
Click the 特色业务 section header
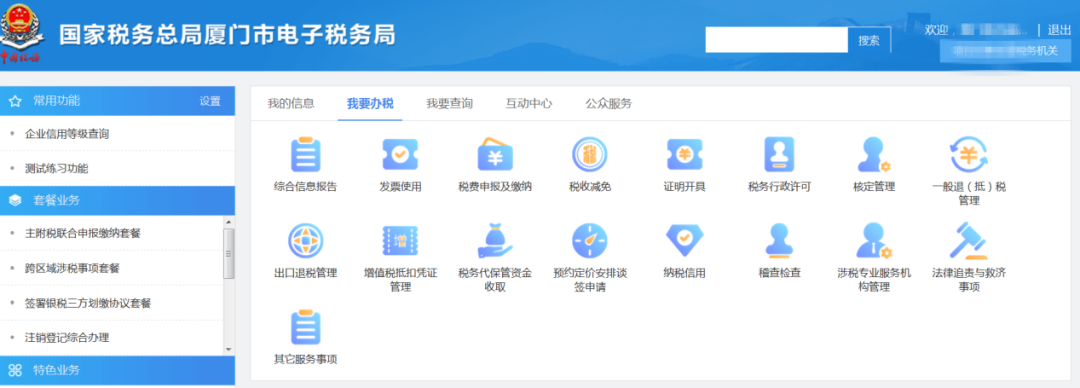[x=117, y=370]
